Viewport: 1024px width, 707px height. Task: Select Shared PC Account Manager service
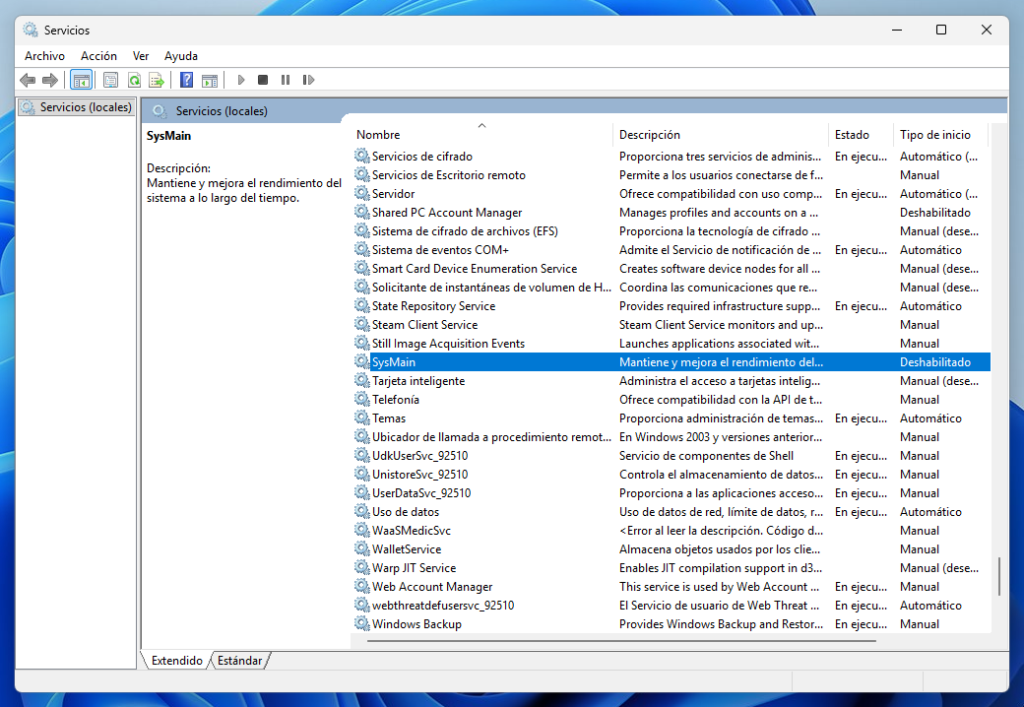(x=672, y=212)
